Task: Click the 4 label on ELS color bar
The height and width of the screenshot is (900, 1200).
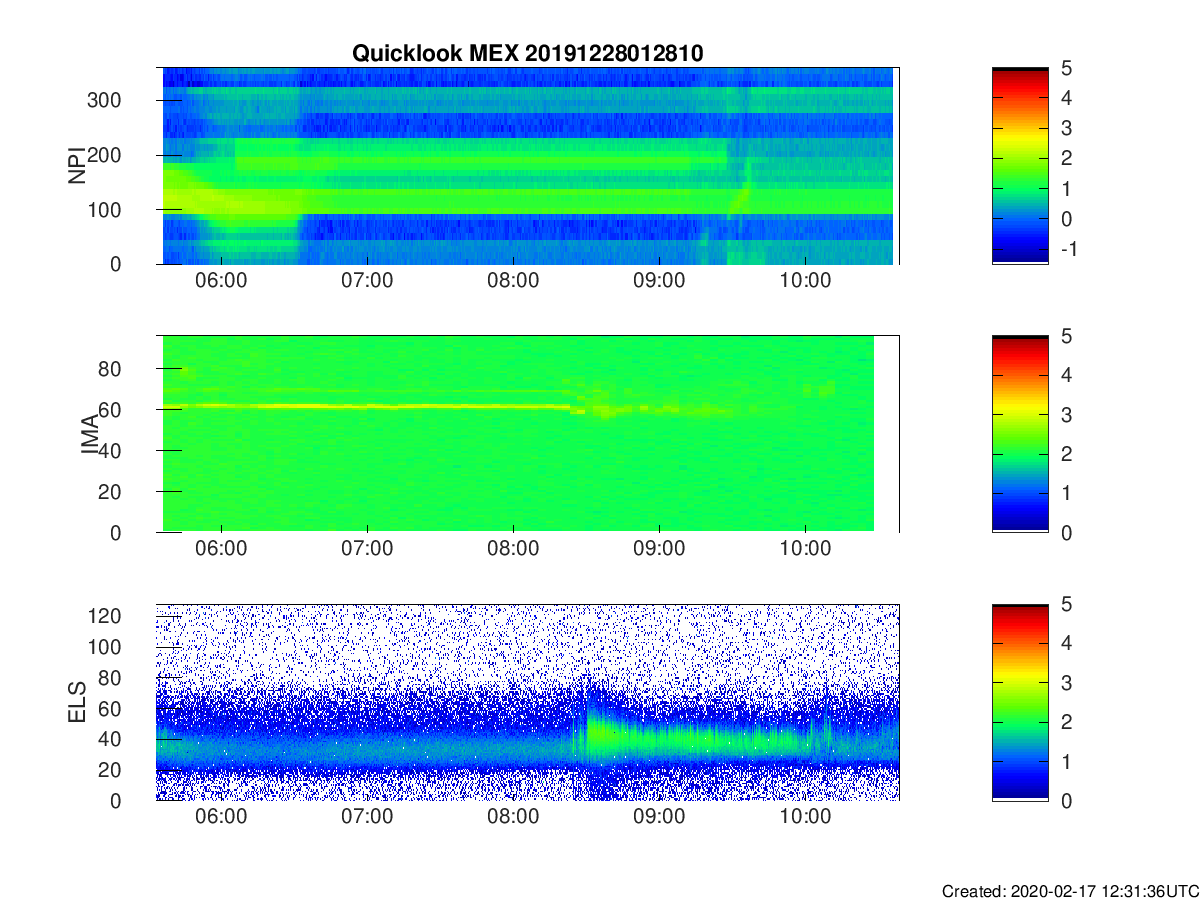Action: tap(1066, 643)
